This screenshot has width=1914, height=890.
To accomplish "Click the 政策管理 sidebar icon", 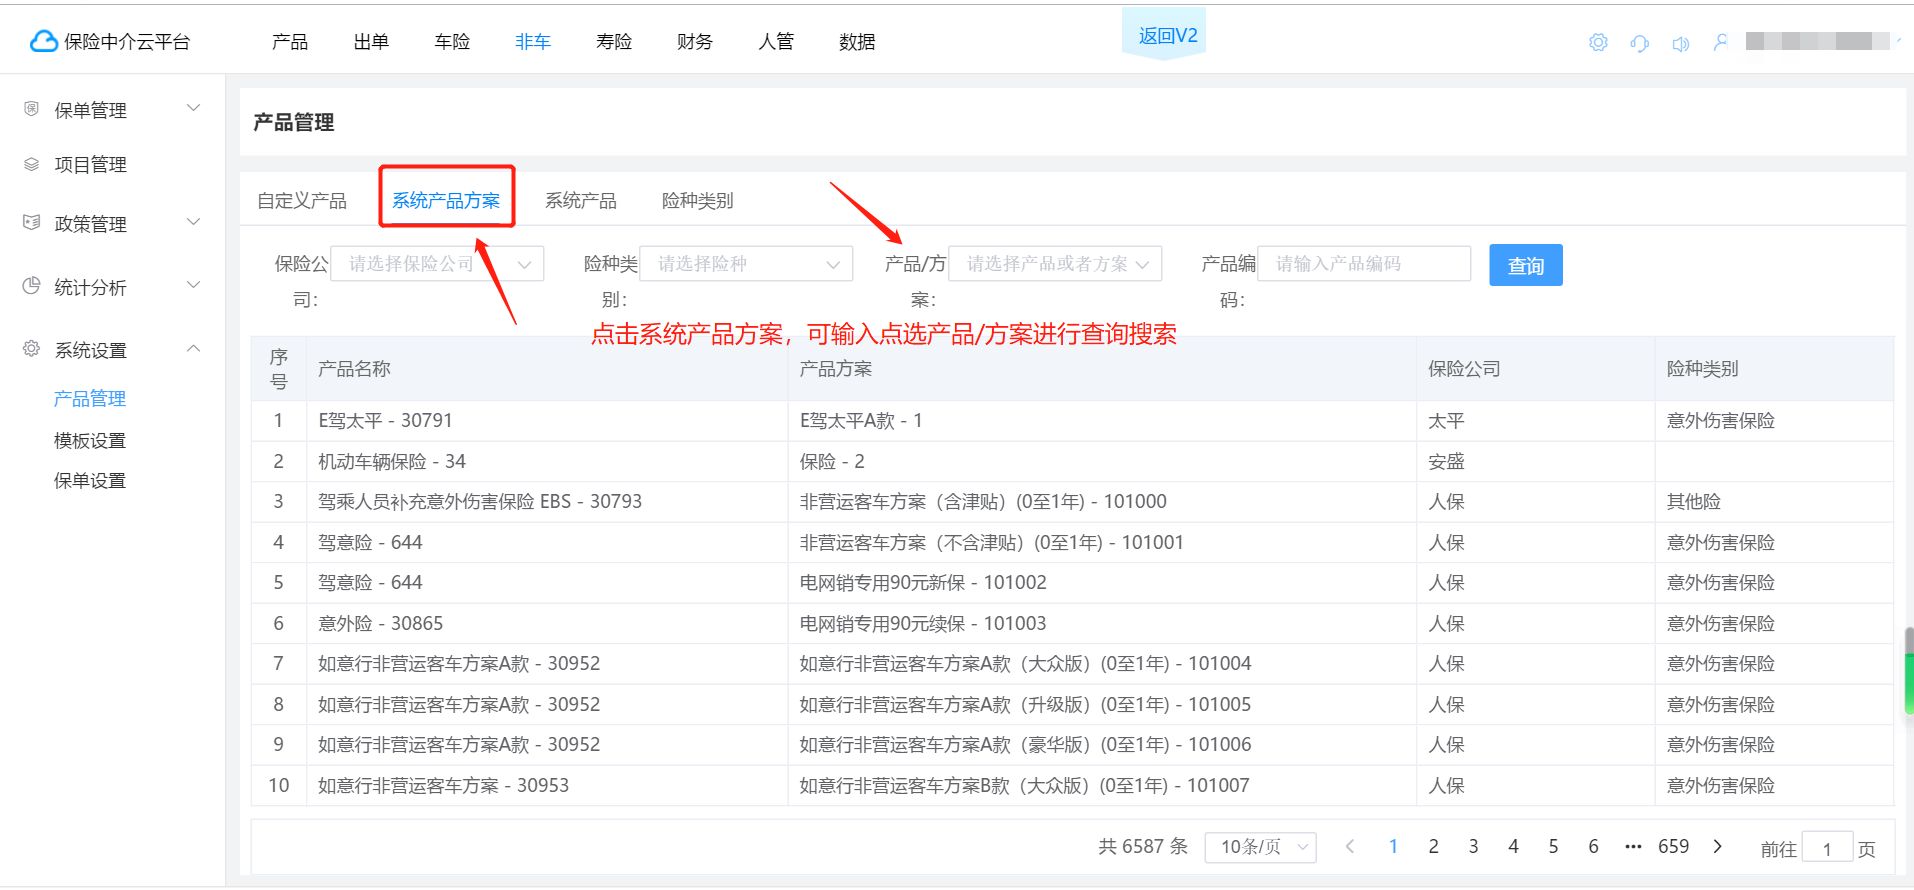I will (x=32, y=222).
